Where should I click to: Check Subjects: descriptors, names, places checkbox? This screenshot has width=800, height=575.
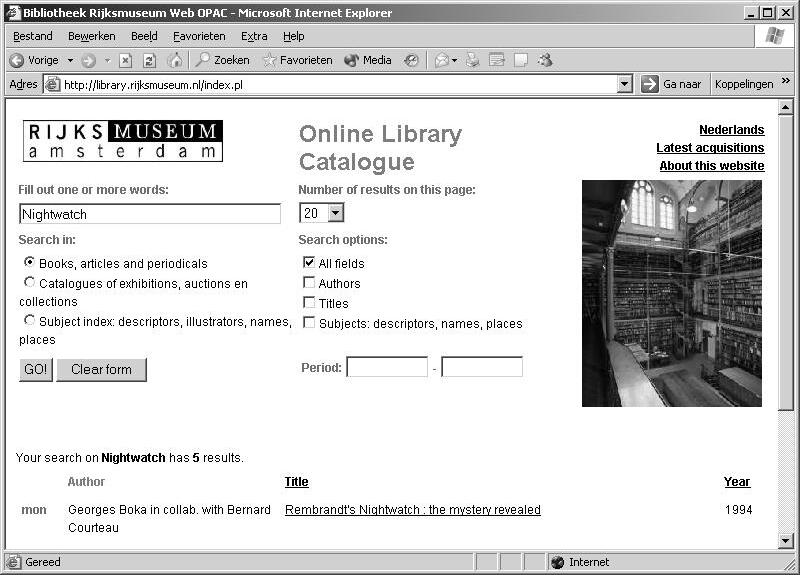coord(309,322)
